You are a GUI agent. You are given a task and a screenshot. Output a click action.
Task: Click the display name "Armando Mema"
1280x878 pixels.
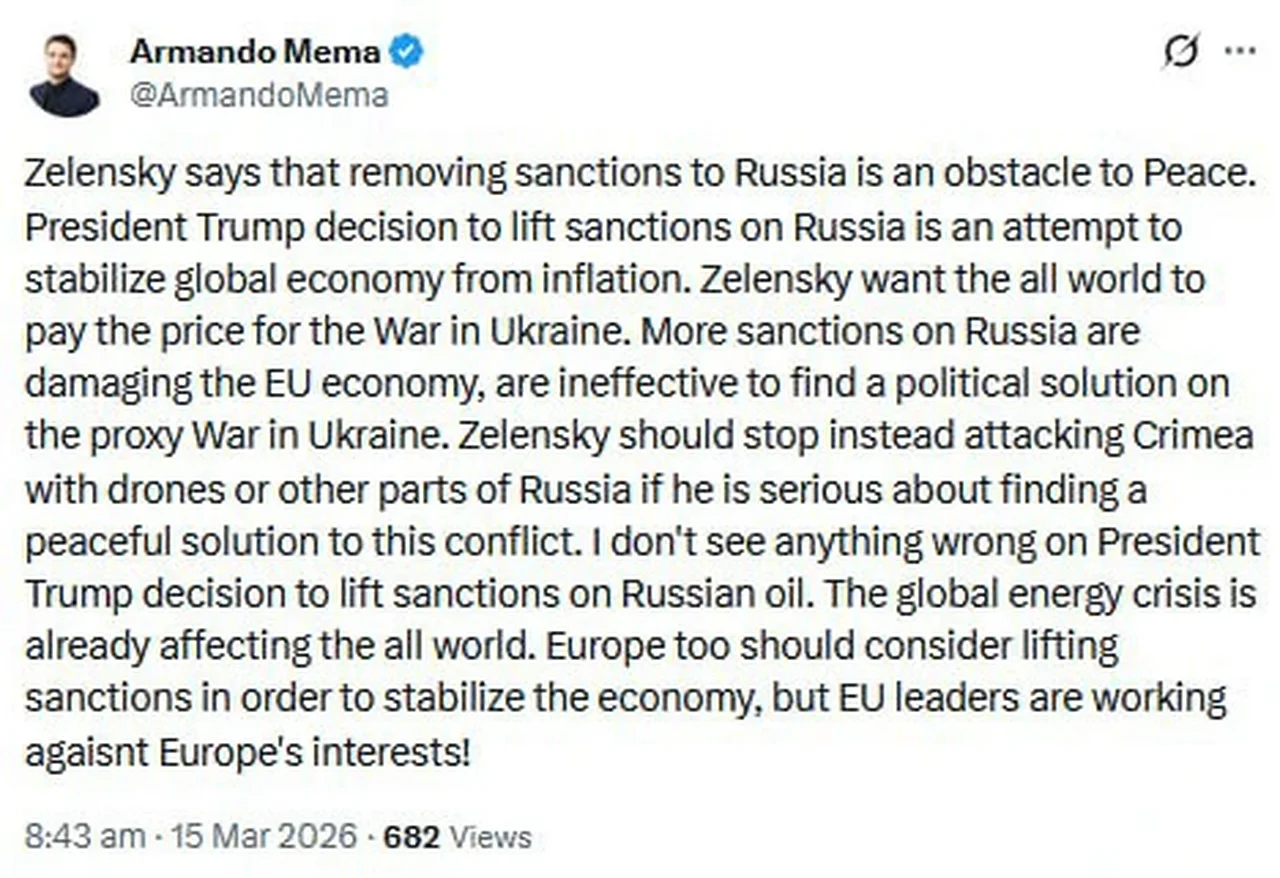click(254, 51)
